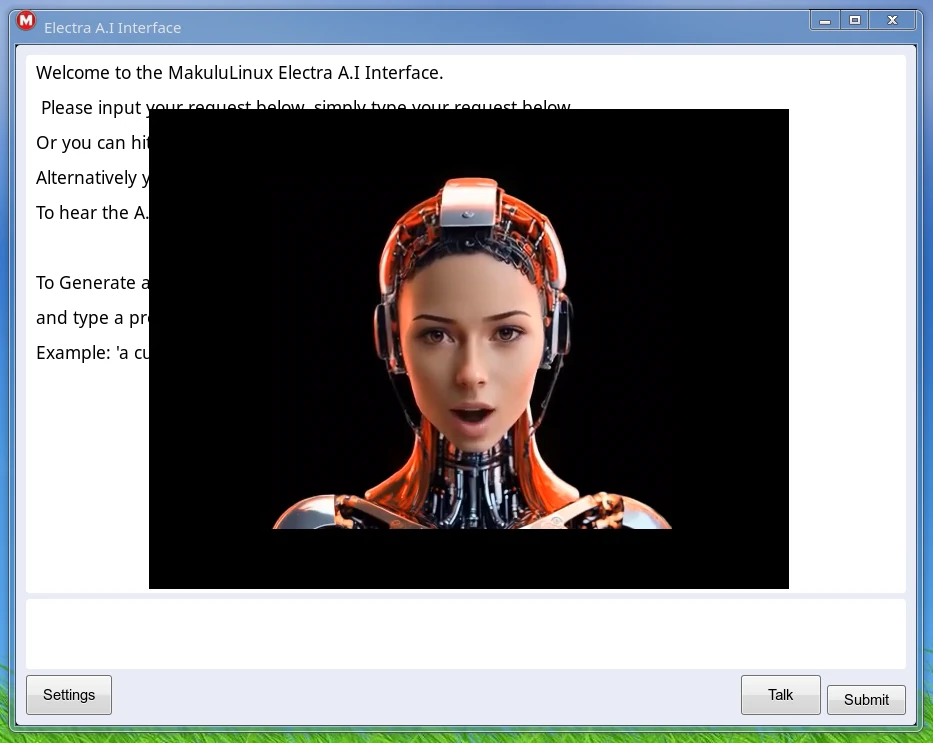Open the Settings button
Viewport: 933px width, 743px height.
(69, 695)
